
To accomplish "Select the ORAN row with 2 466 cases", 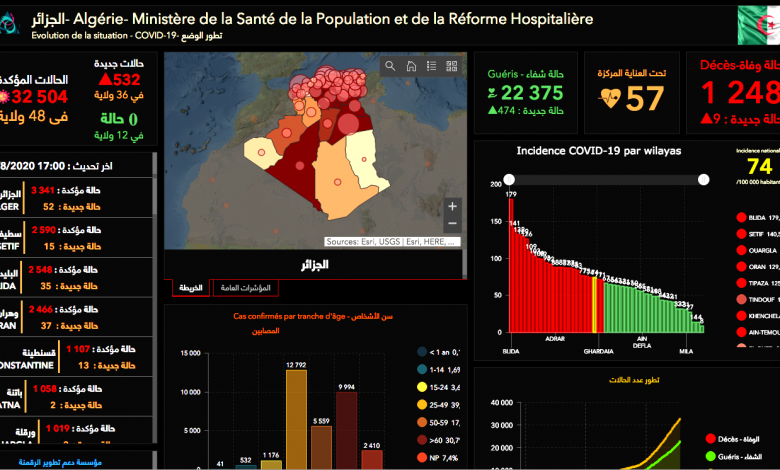I will tap(76, 317).
